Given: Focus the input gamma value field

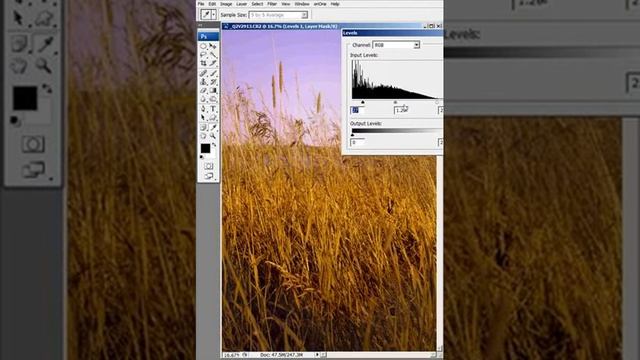Looking at the screenshot, I should click(x=402, y=110).
